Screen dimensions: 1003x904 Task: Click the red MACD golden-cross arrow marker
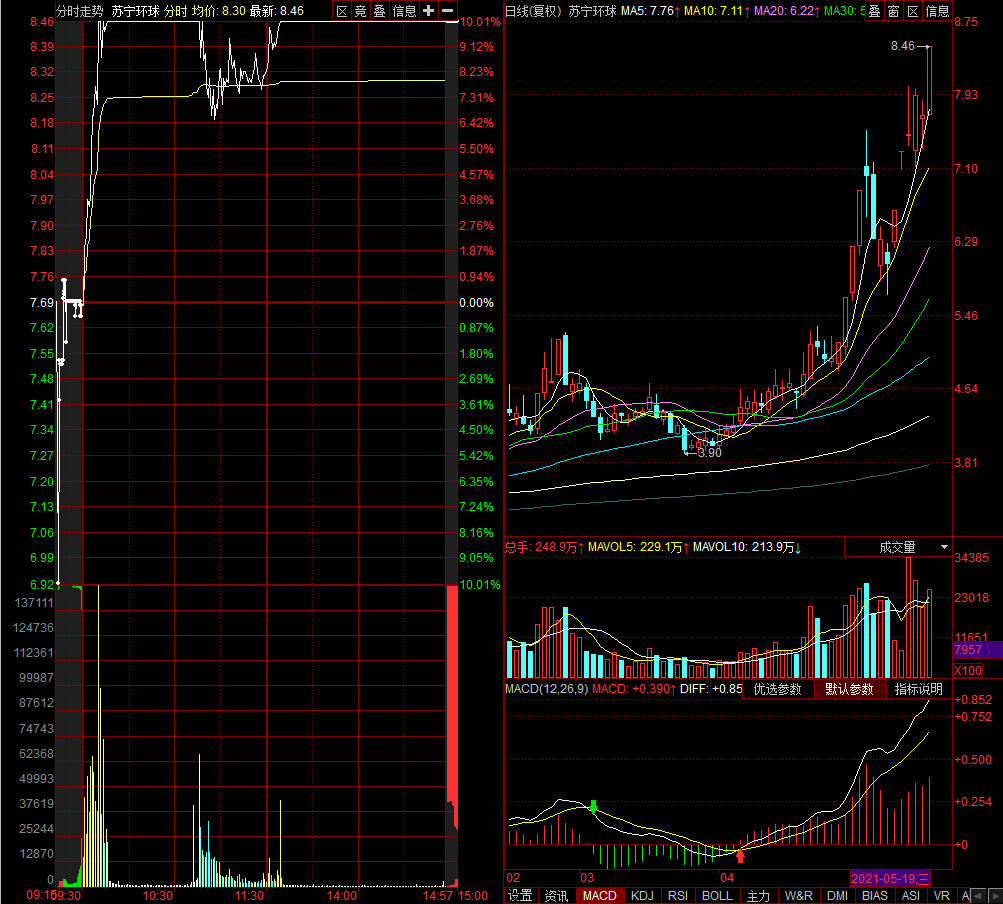click(x=741, y=855)
